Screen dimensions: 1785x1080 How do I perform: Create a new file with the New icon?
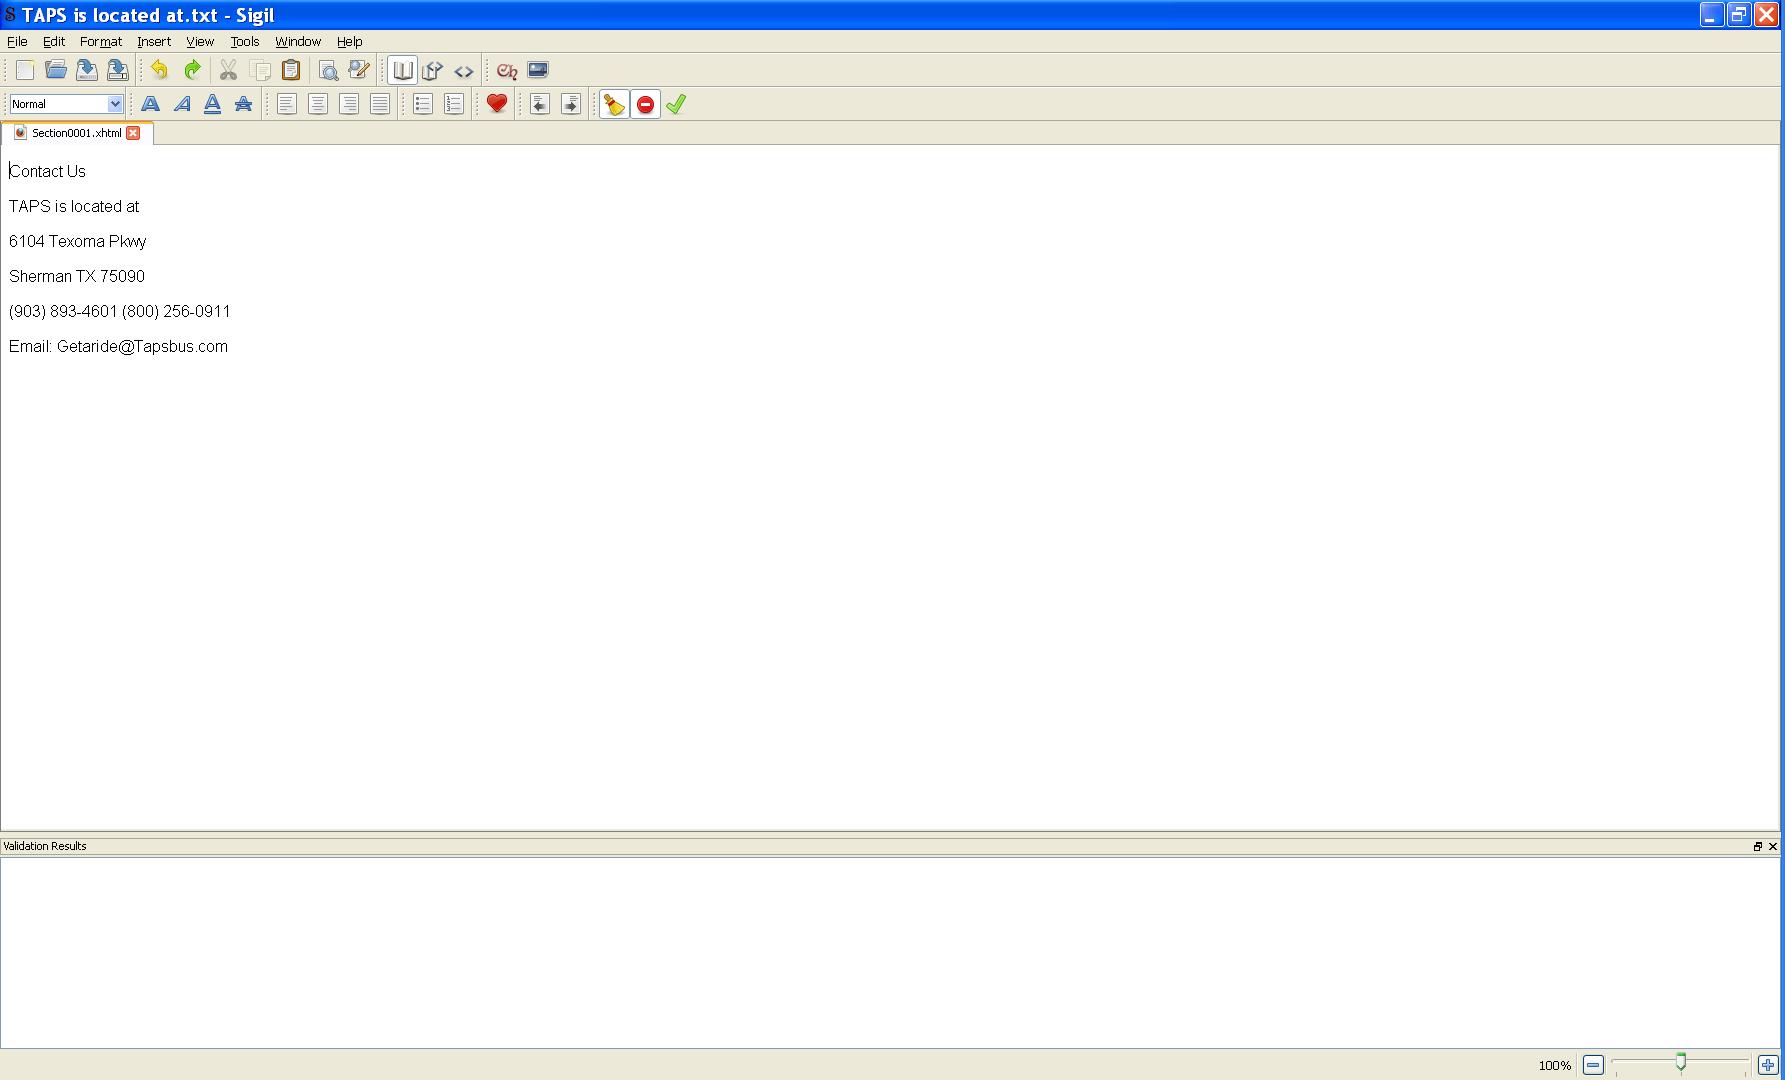click(25, 70)
